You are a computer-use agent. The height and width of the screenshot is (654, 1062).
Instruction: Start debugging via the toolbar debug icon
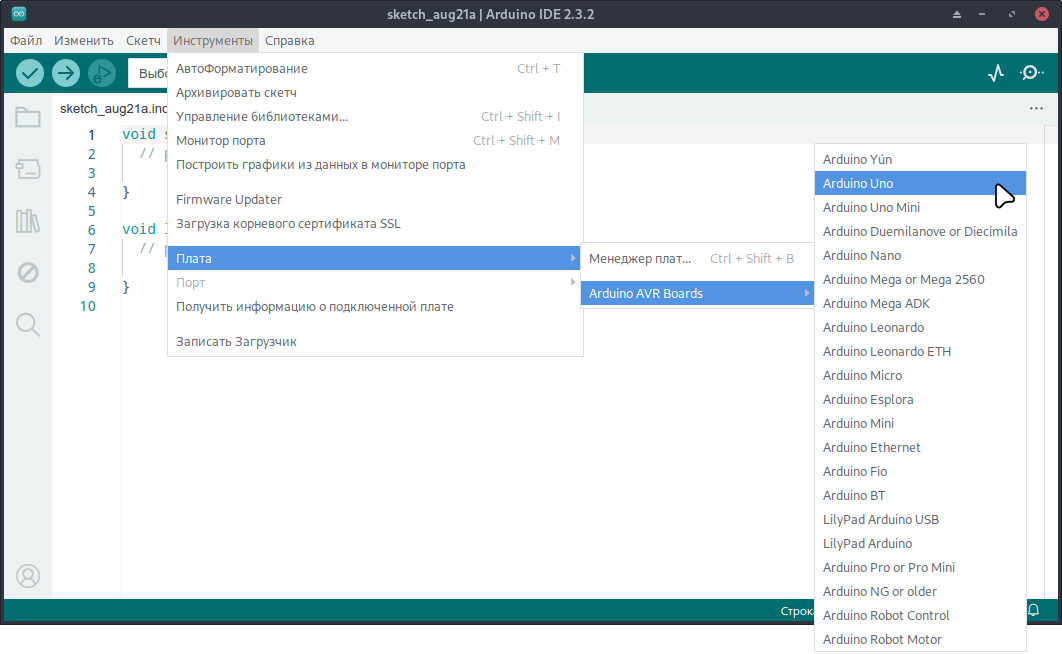[x=101, y=72]
